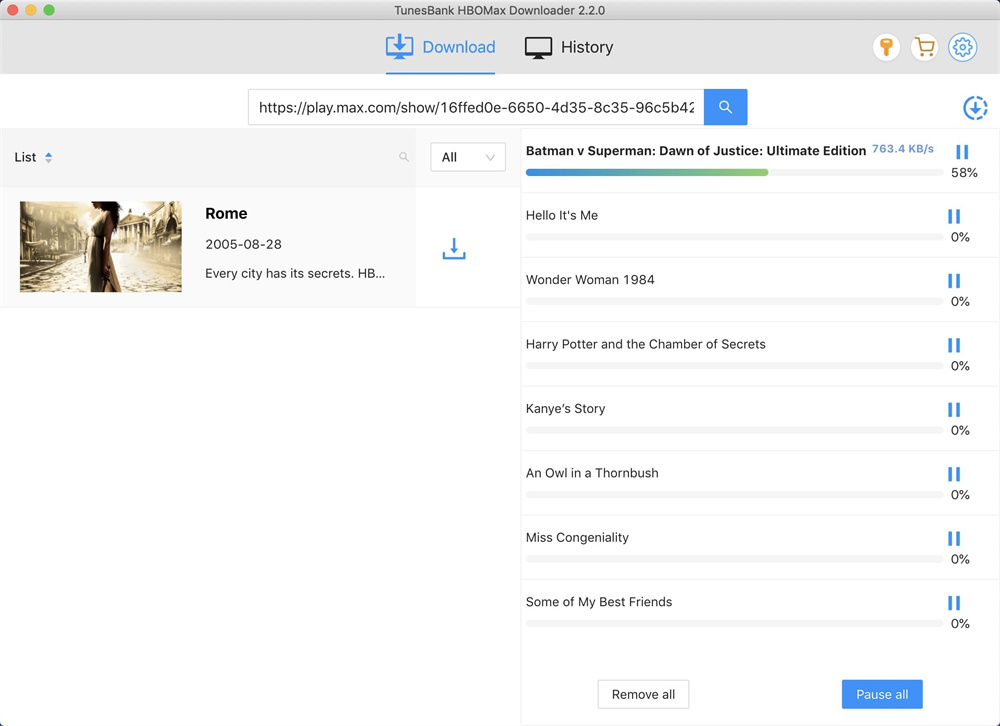1000x726 pixels.
Task: Click the Miss Congeniality progress bar
Action: tap(734, 559)
